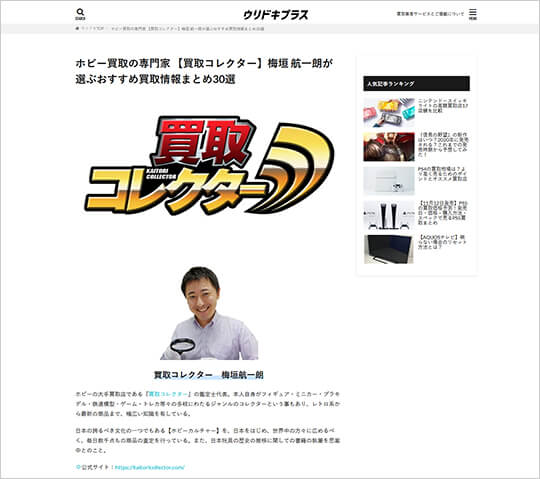Open the PS4 買取相場 article title
This screenshot has width=540, height=479.
443,174
